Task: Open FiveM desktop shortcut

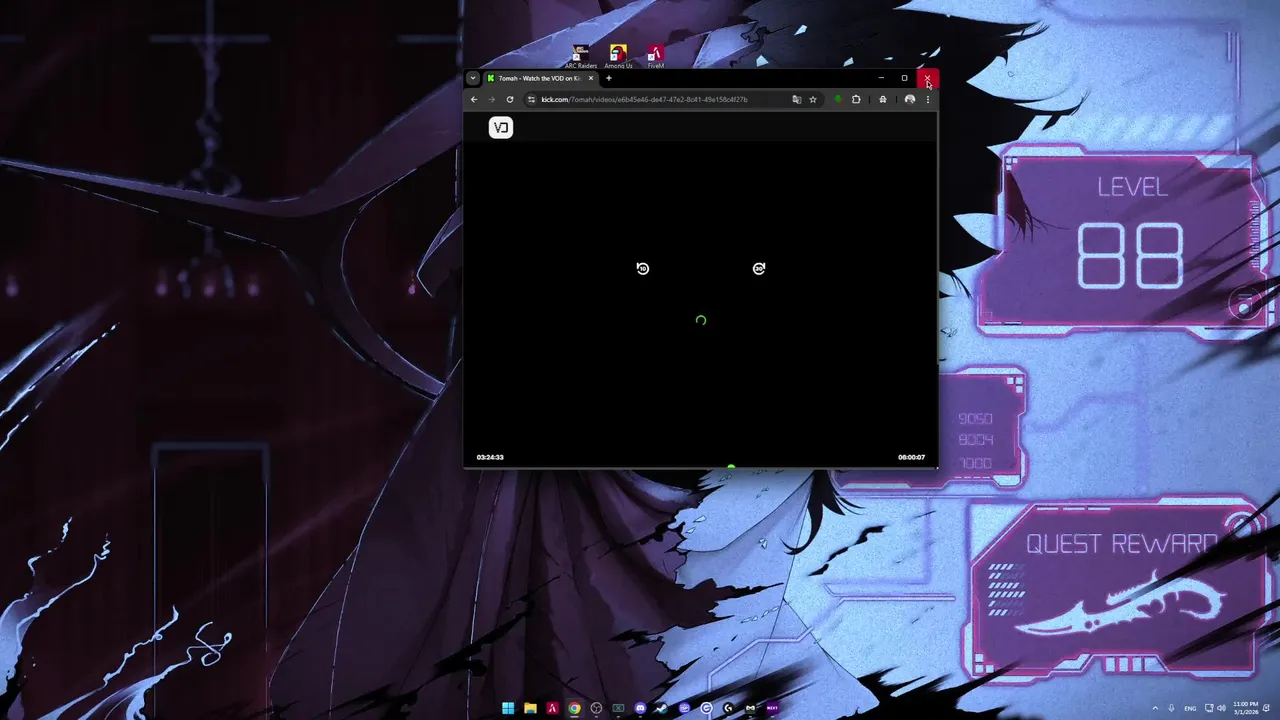Action: coord(655,57)
